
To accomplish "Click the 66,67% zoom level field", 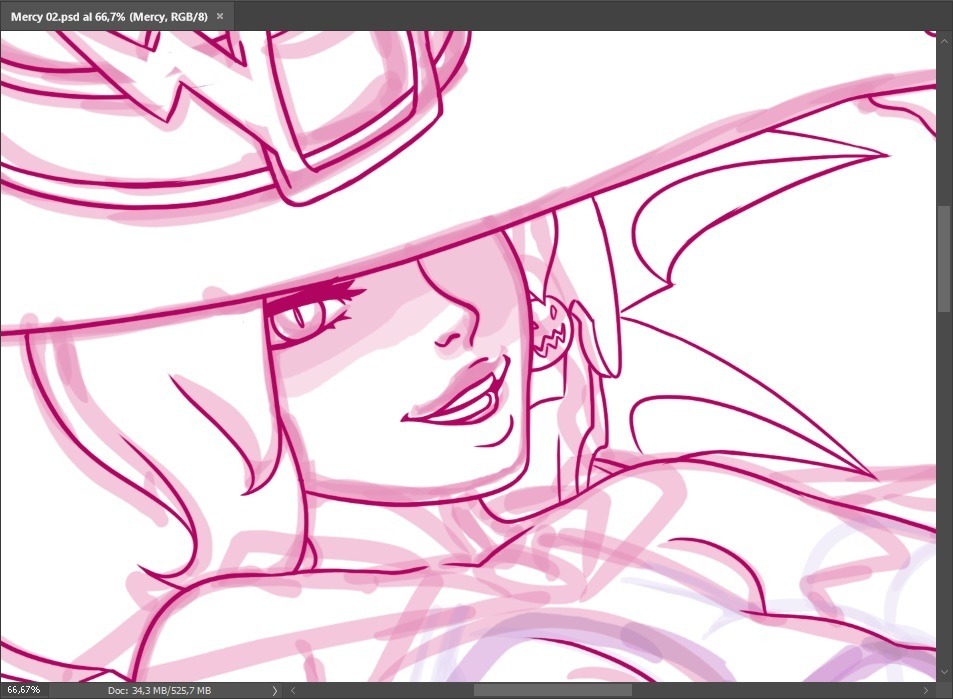I will (x=24, y=690).
